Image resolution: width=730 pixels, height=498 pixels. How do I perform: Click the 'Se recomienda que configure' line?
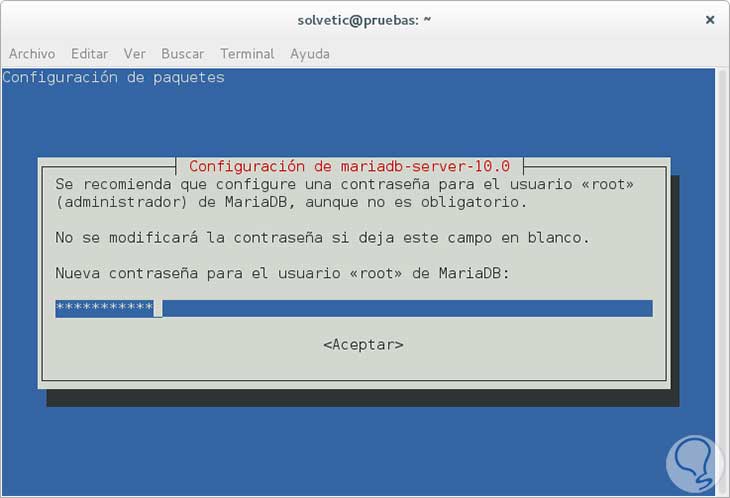click(345, 184)
